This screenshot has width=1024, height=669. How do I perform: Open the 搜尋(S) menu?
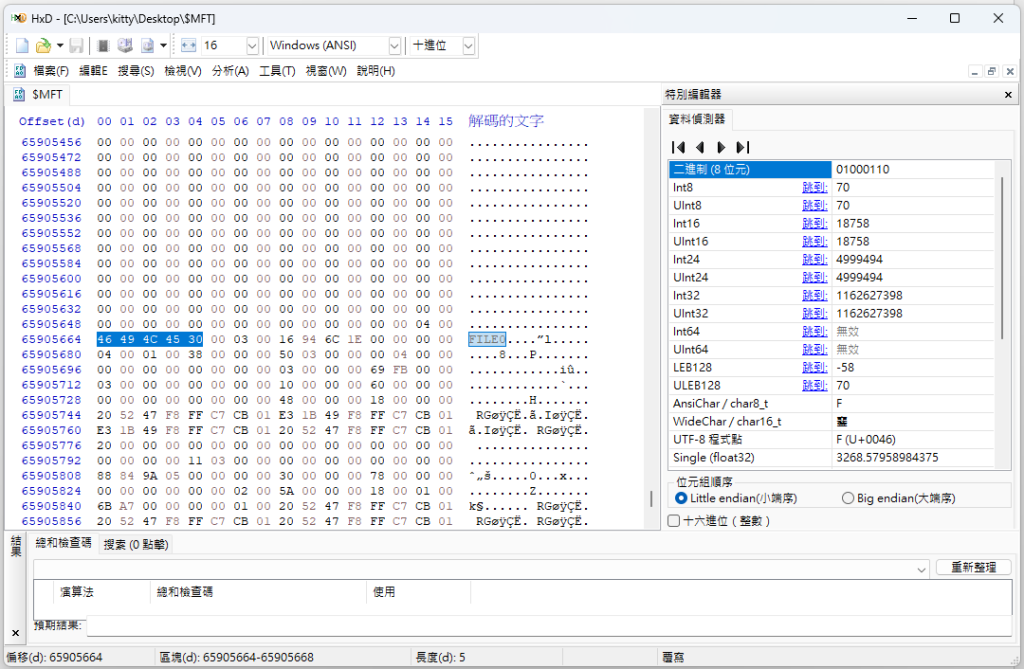(x=136, y=71)
